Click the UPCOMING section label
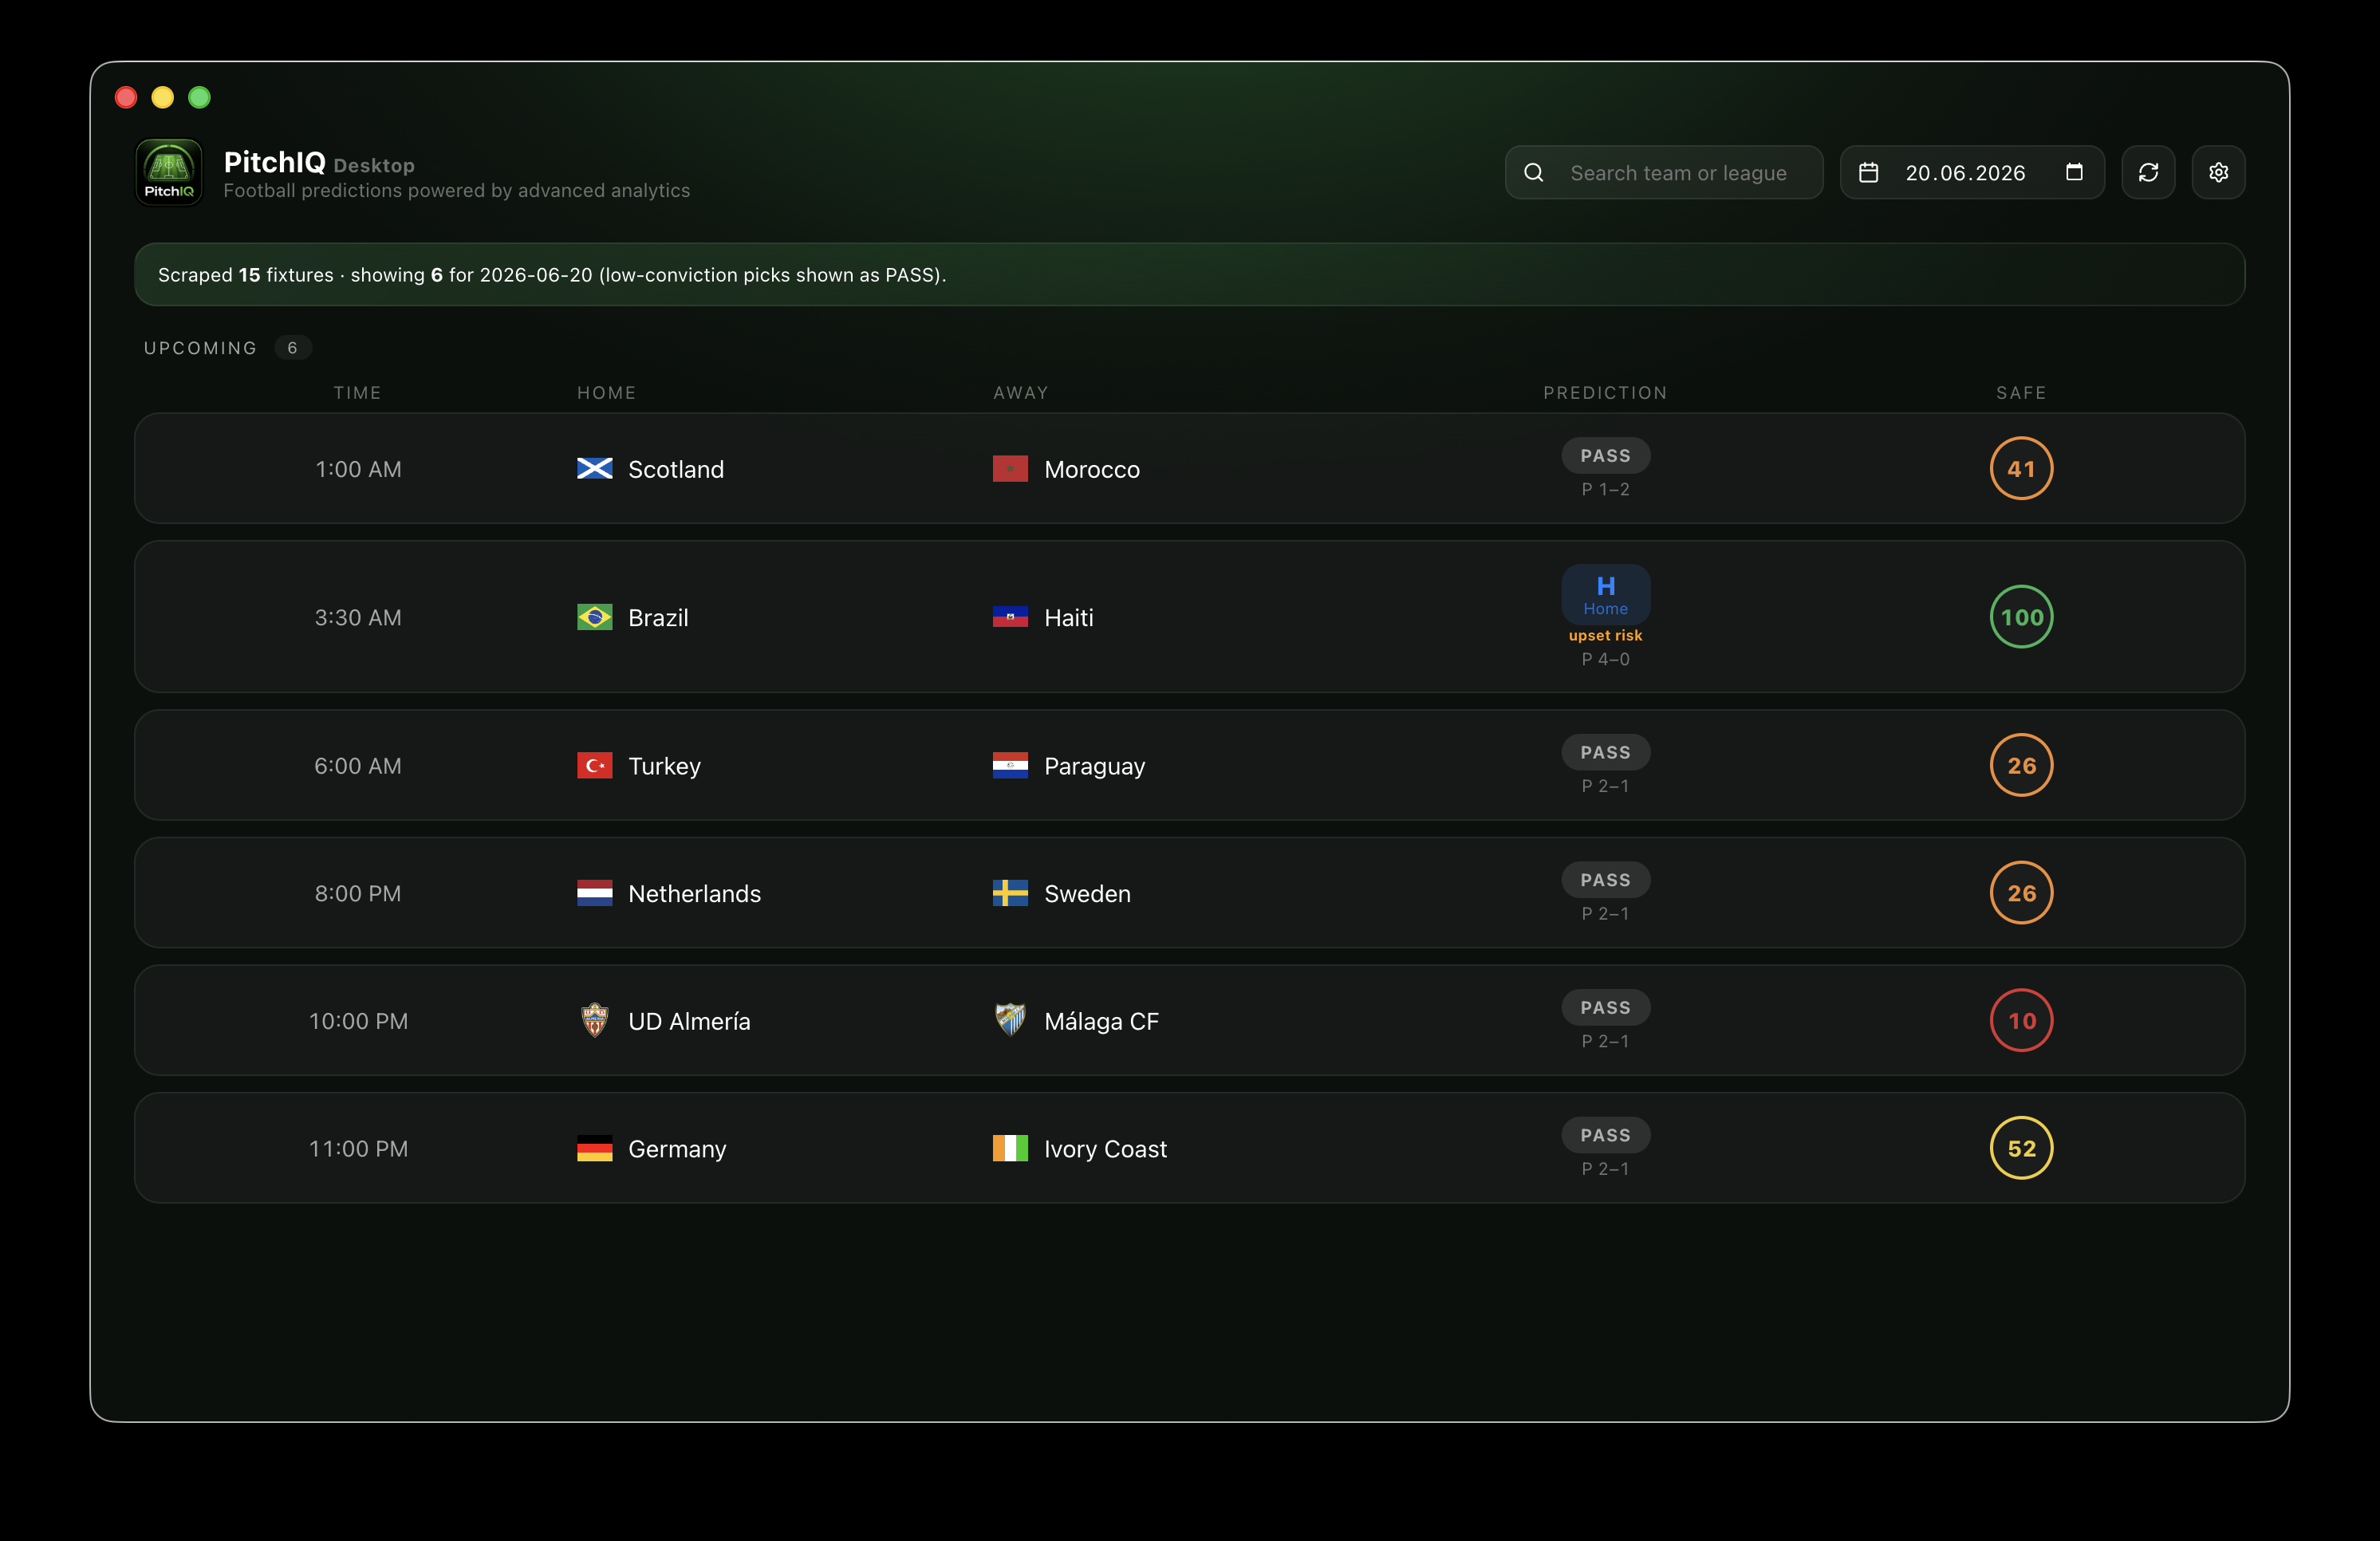2380x1541 pixels. click(200, 348)
